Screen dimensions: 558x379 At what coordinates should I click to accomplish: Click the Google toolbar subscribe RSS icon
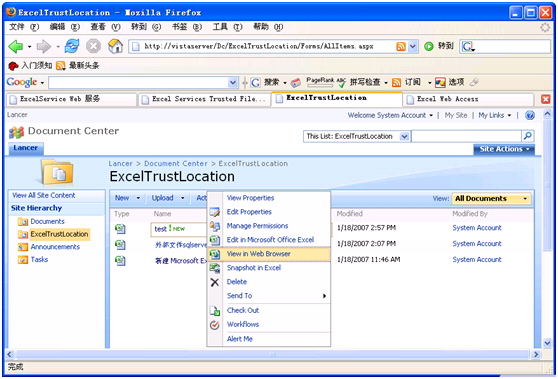396,83
